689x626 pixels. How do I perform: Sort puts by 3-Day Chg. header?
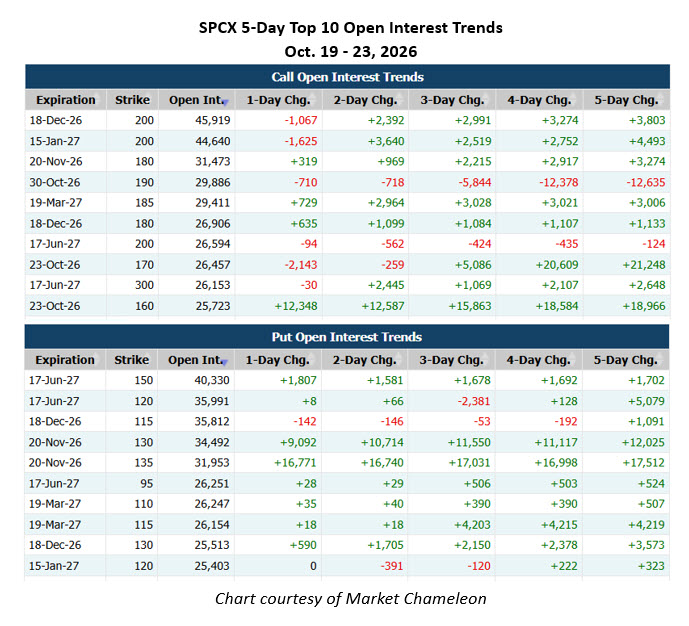coord(451,360)
